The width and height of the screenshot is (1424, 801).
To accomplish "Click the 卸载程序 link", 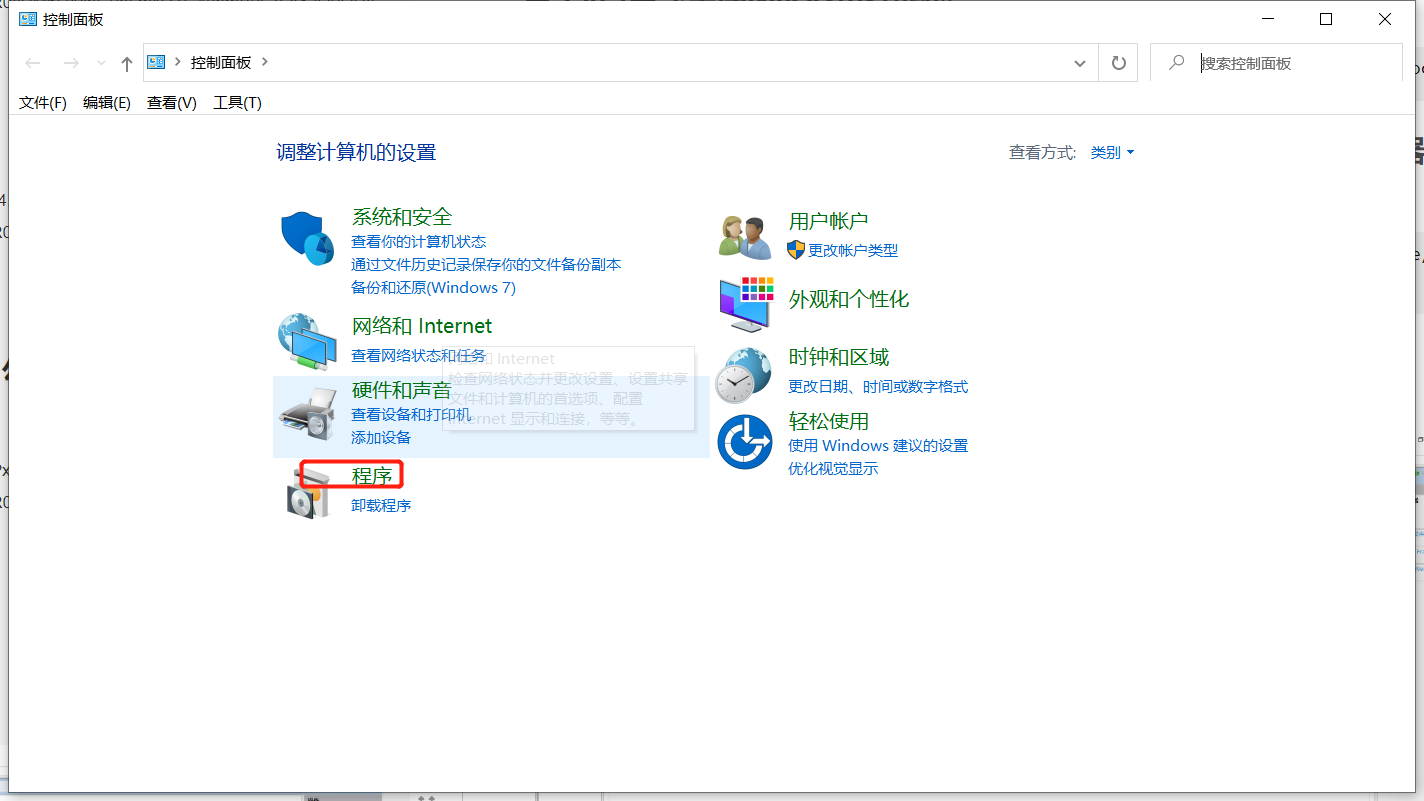I will click(381, 505).
